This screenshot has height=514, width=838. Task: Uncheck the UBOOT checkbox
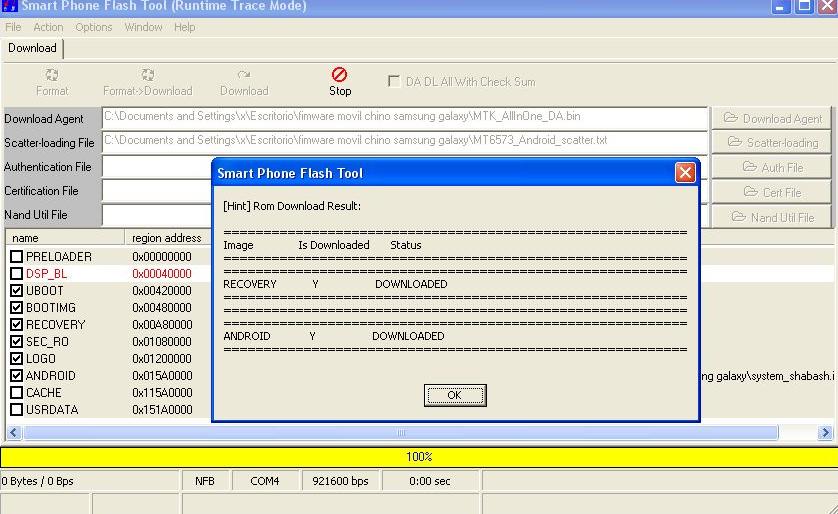[17, 291]
